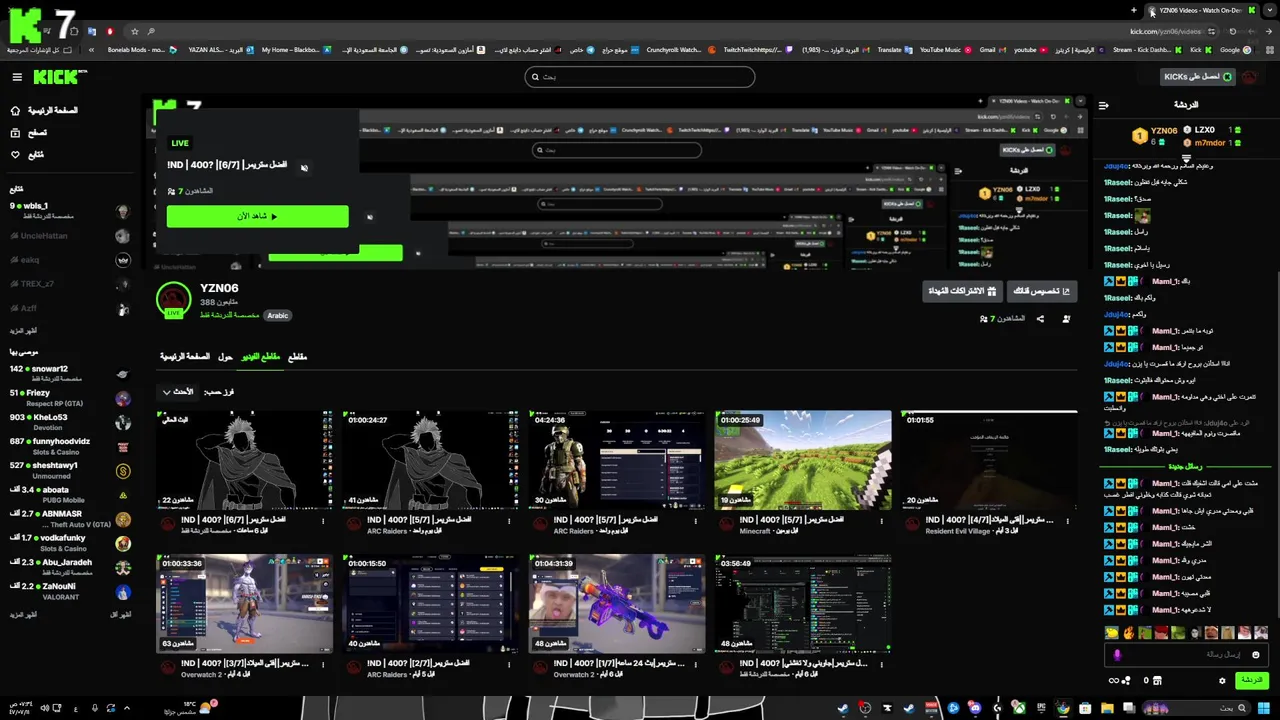Open the Epic Games taskbar icon

pos(1040,709)
